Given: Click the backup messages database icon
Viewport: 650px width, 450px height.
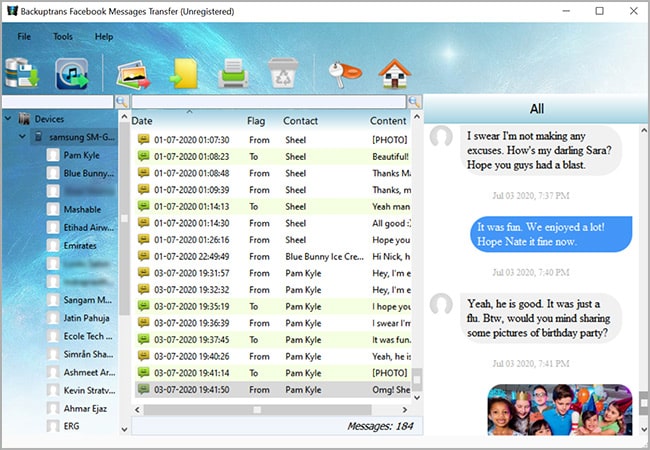Looking at the screenshot, I should (20, 74).
